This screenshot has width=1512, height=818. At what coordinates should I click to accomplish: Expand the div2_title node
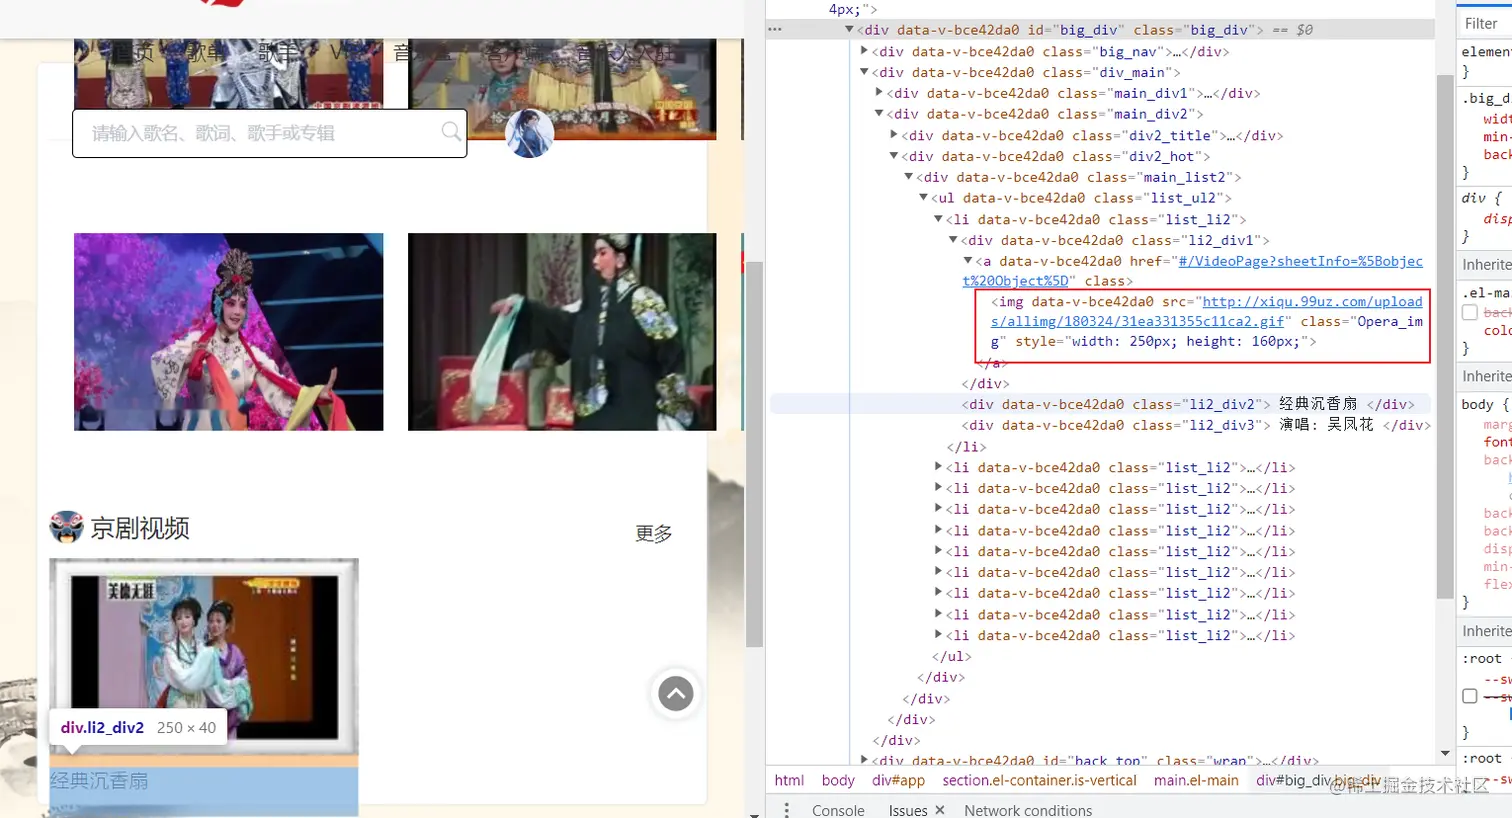(894, 135)
